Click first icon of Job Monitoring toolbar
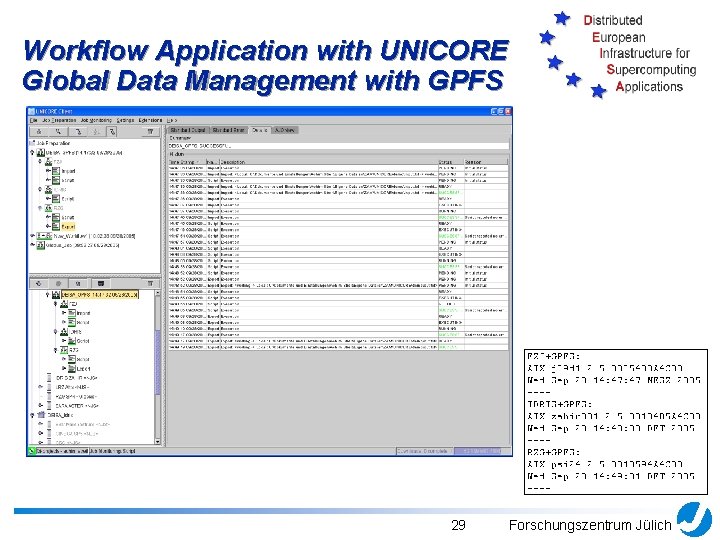This screenshot has height=540, width=720. (39, 284)
